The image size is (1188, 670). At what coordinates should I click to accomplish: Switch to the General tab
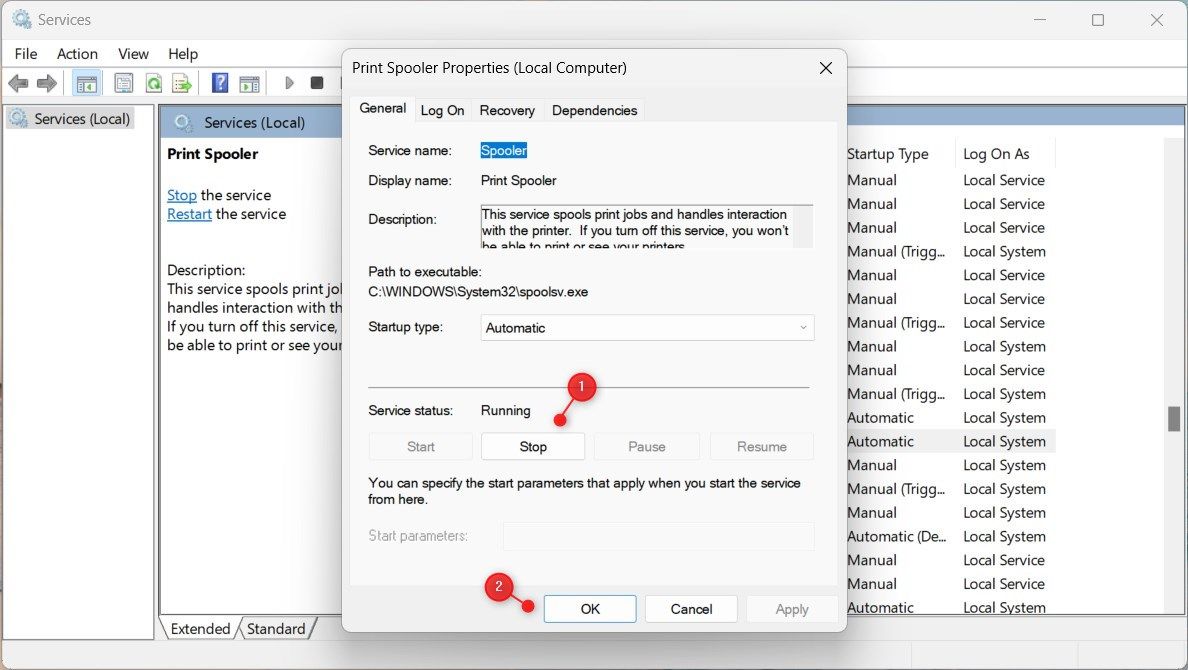(383, 108)
